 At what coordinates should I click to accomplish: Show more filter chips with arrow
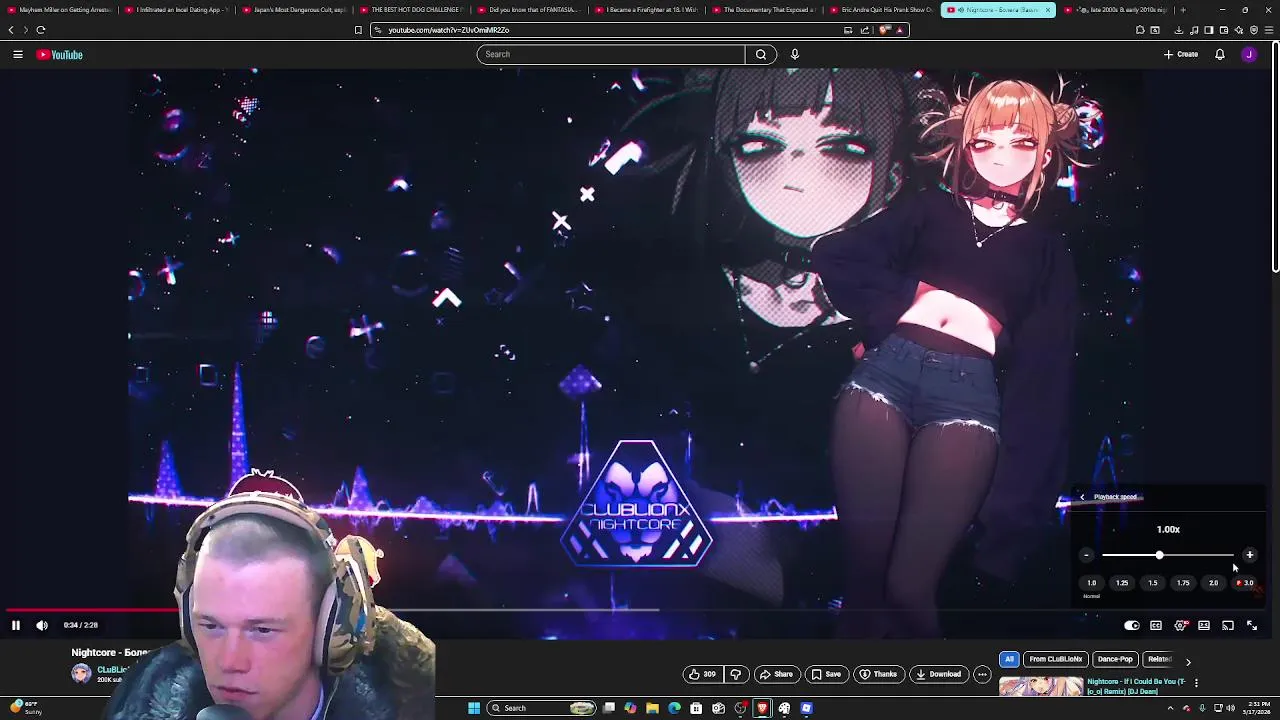point(1188,661)
